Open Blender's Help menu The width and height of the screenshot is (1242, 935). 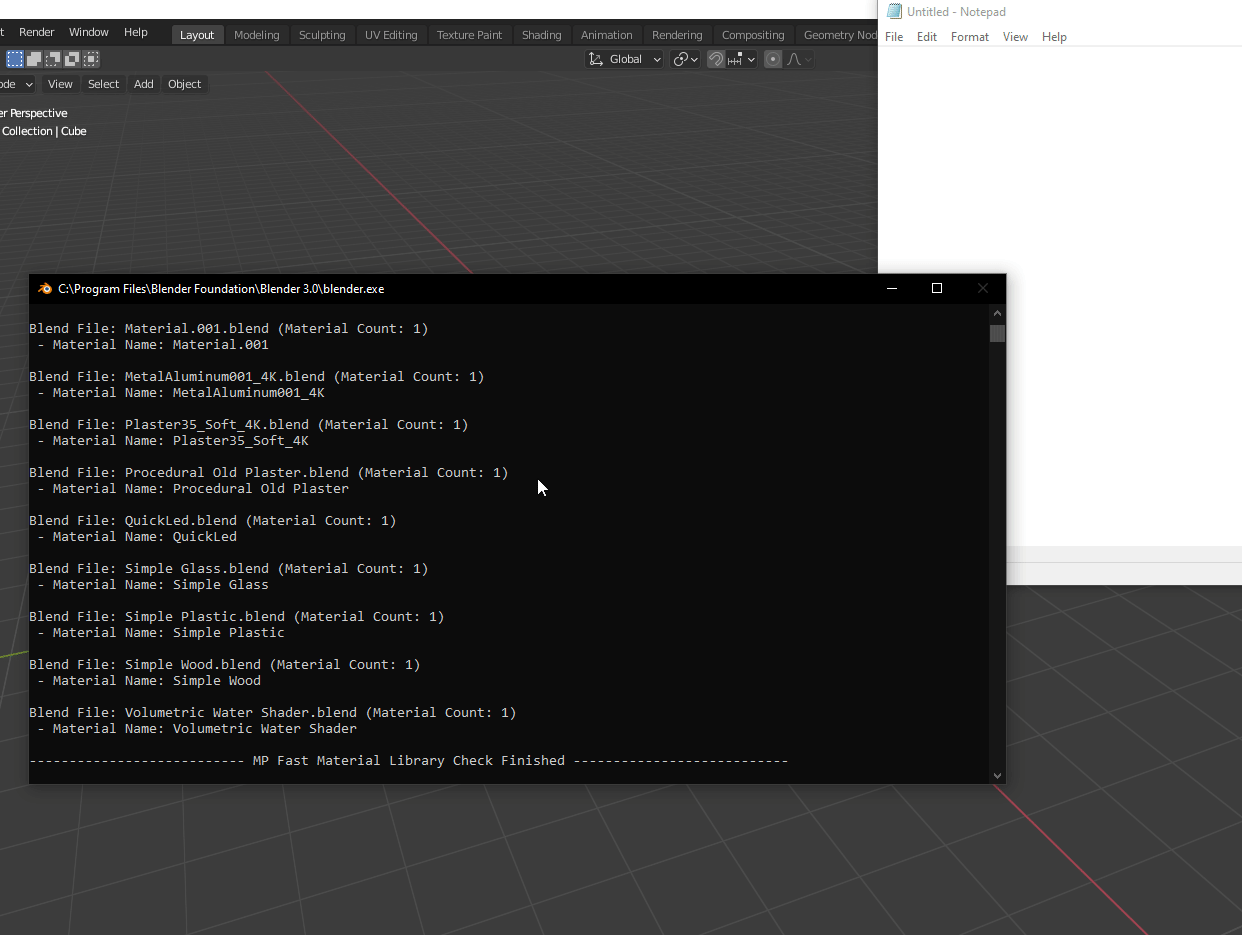(136, 32)
